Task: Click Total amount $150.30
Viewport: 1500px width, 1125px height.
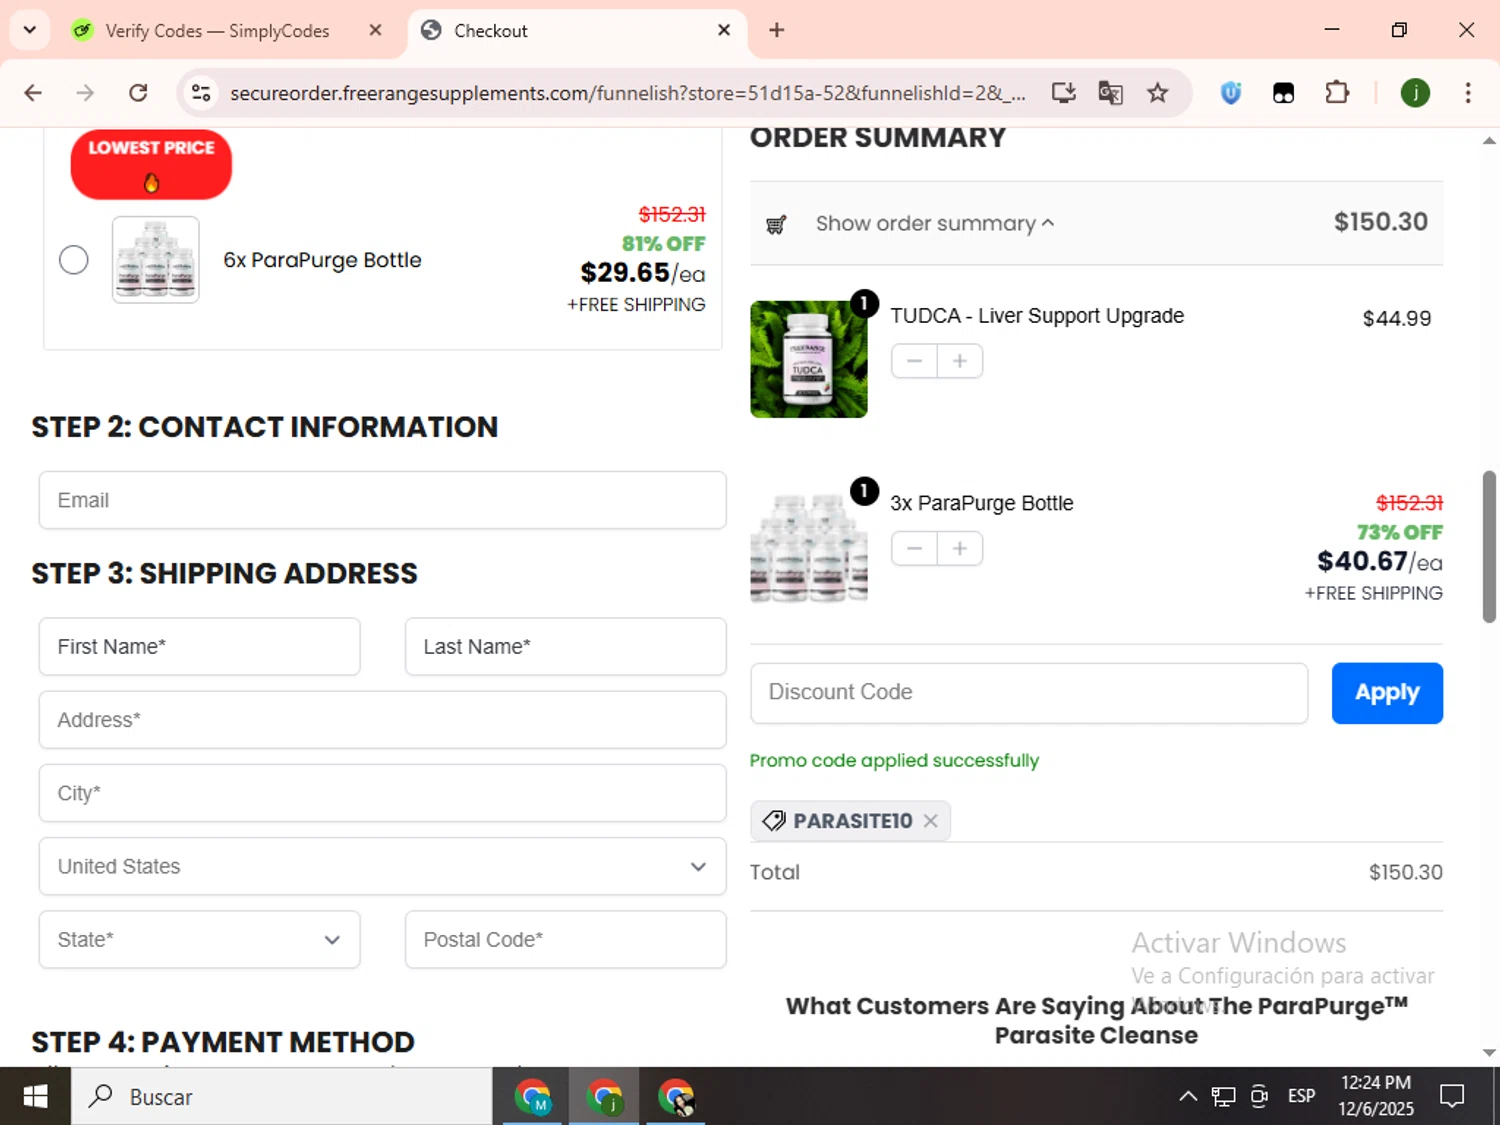Action: (x=1405, y=872)
